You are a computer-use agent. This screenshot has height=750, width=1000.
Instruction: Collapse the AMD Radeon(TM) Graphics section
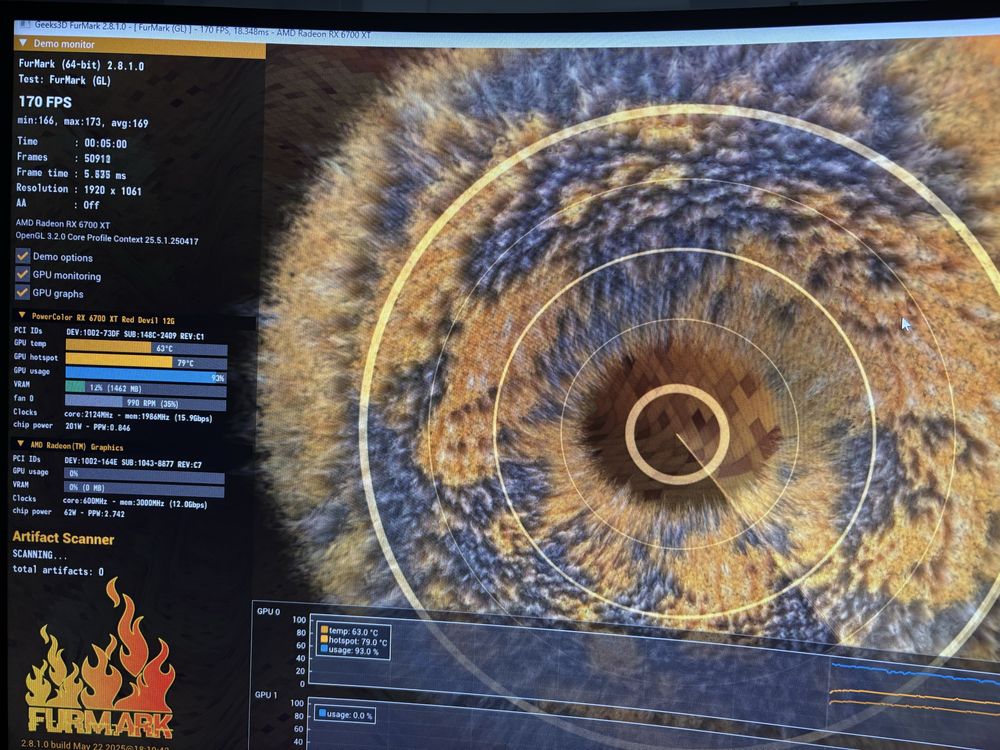point(20,444)
